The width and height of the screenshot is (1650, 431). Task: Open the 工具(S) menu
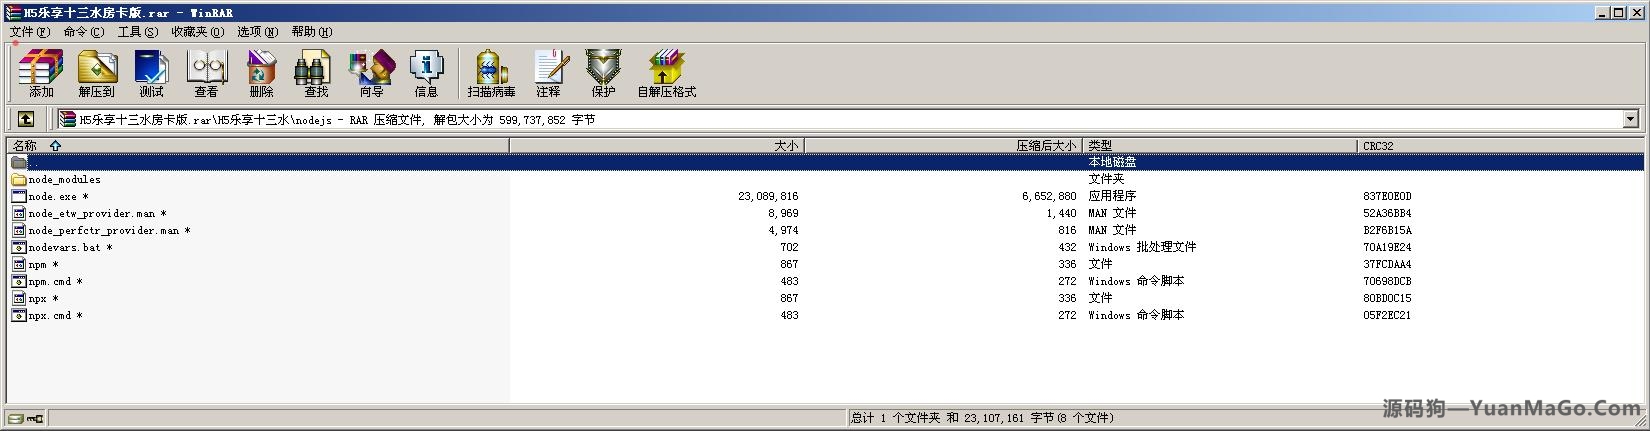tap(137, 32)
